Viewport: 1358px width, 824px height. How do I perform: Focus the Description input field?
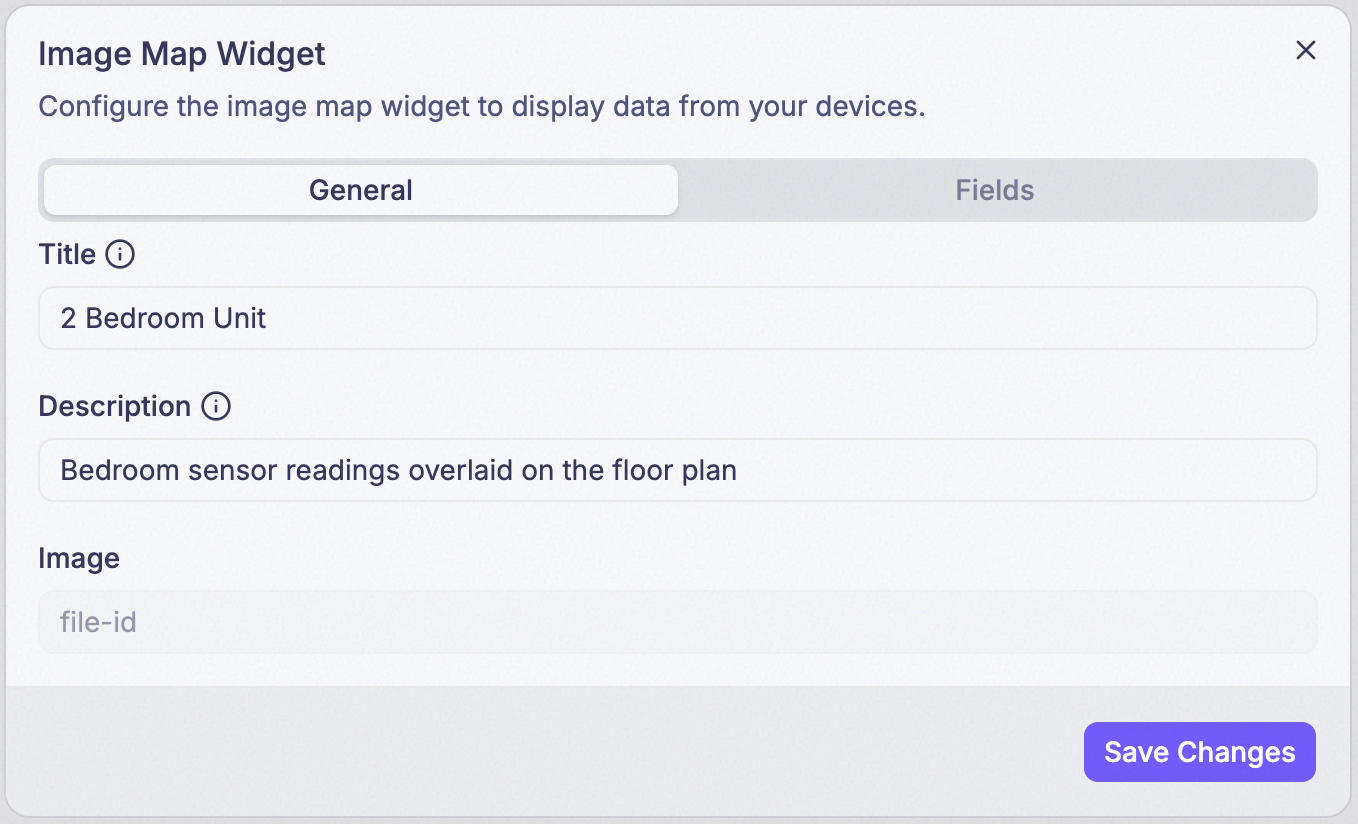pyautogui.click(x=678, y=470)
